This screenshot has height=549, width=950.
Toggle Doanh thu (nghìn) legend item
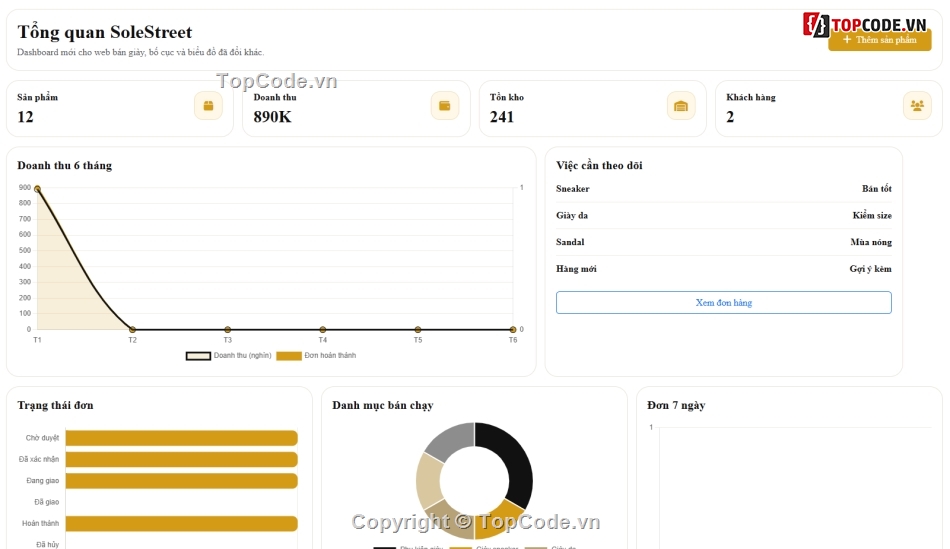point(228,356)
